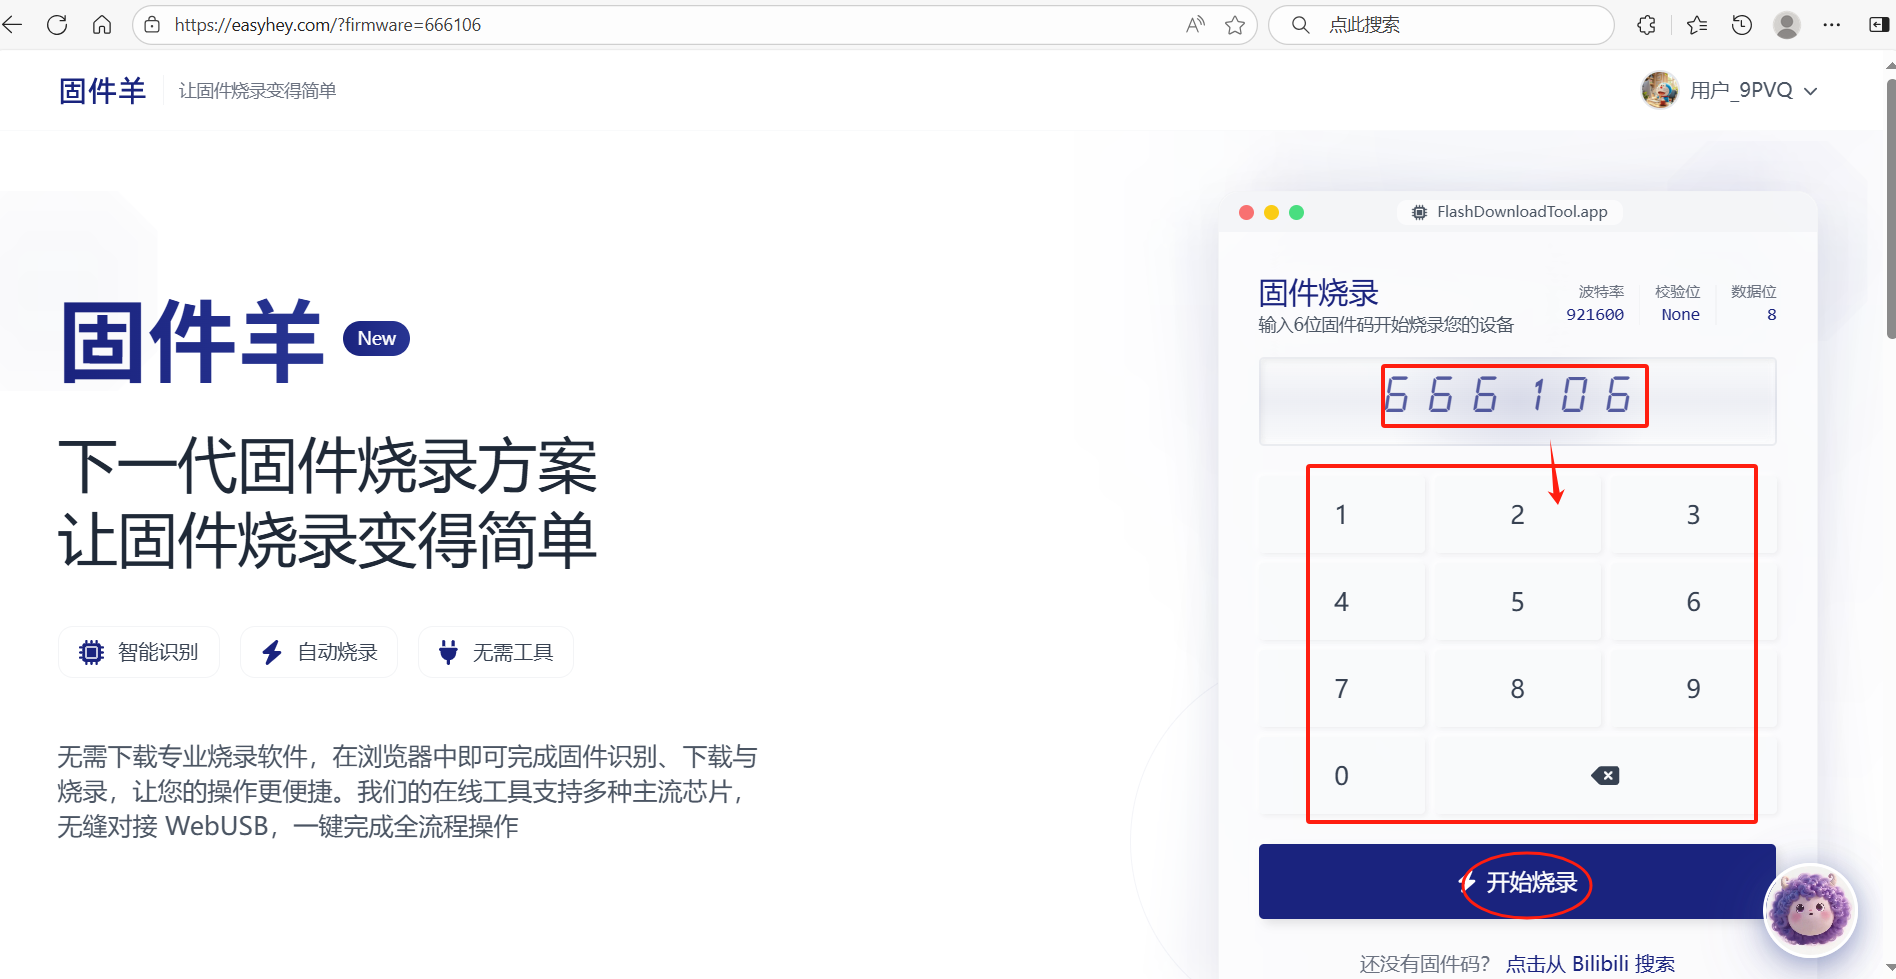Open browser profile avatar
Screen dimensions: 1896x979
[x=1787, y=25]
